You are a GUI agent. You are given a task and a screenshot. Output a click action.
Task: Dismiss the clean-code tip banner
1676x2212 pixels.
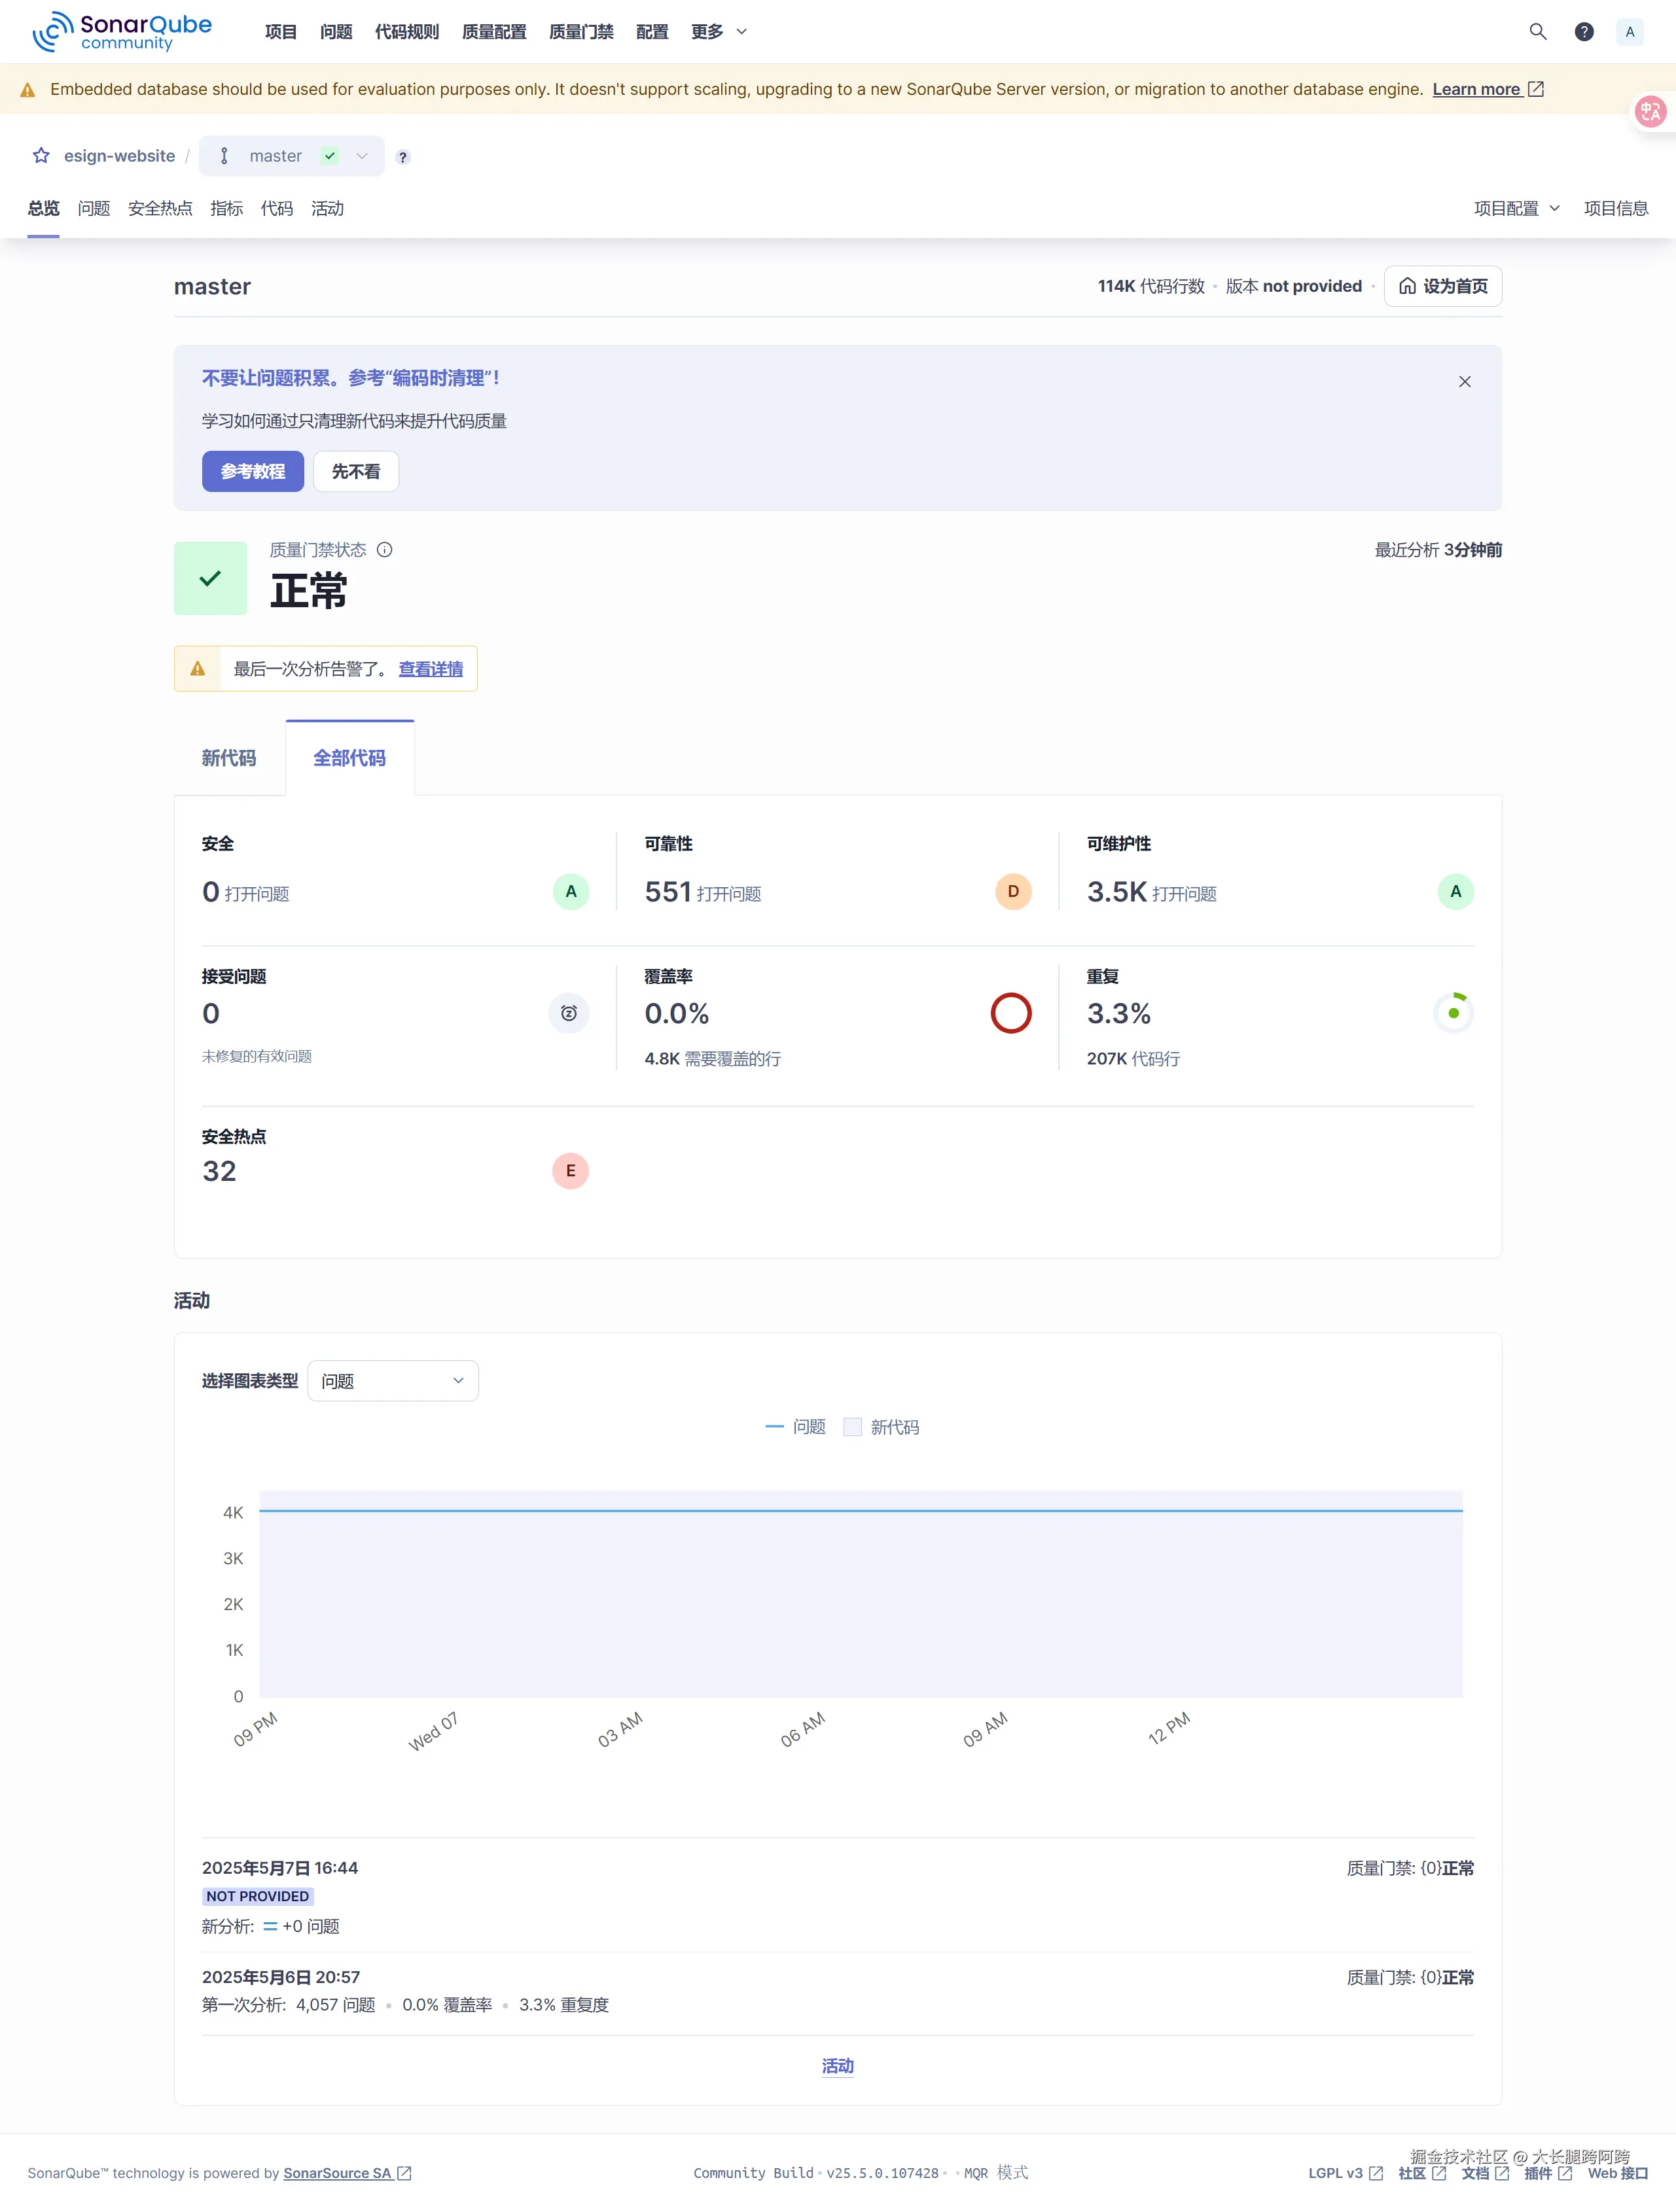(x=1464, y=381)
